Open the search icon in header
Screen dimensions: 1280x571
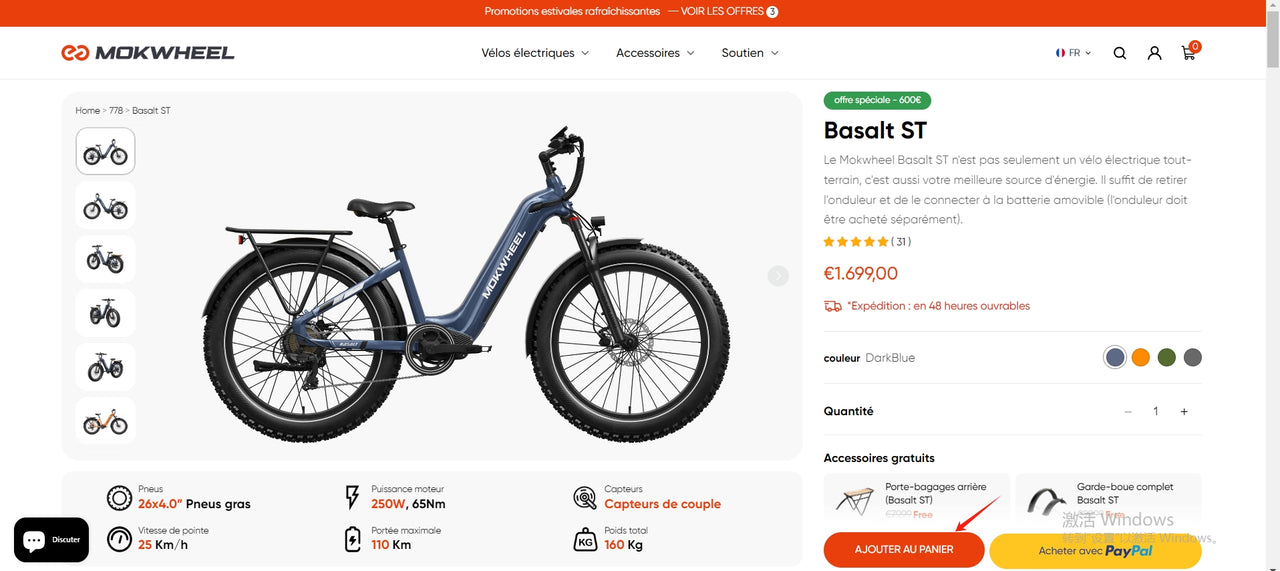(x=1120, y=53)
